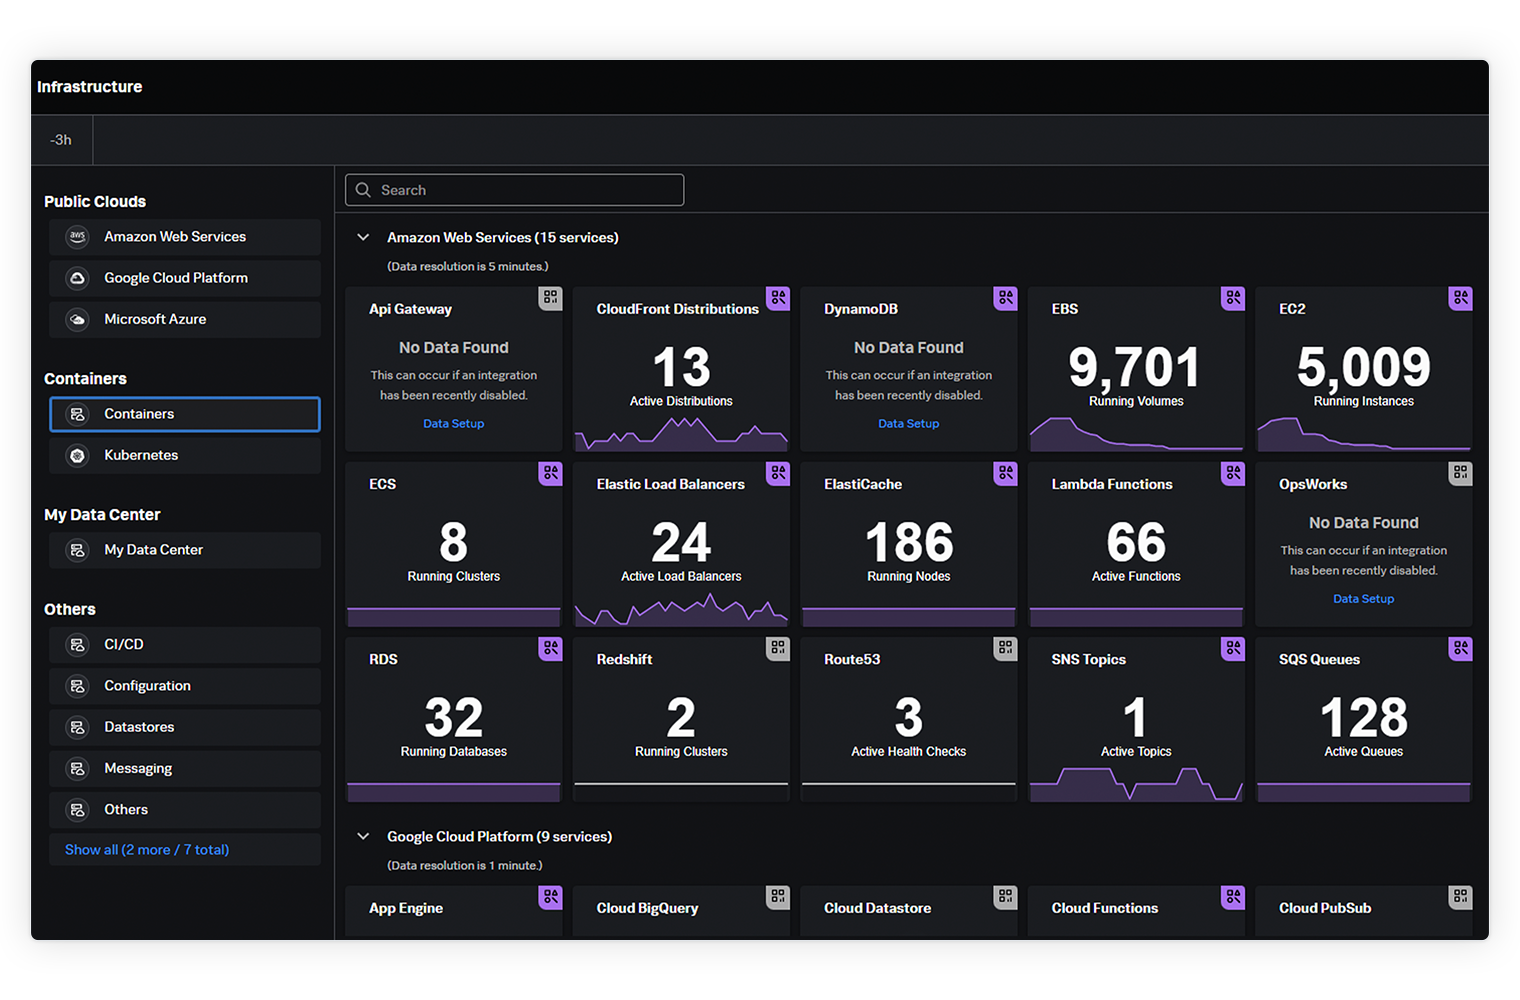This screenshot has height=1000, width=1520.
Task: Click inside the Search field
Action: (514, 190)
